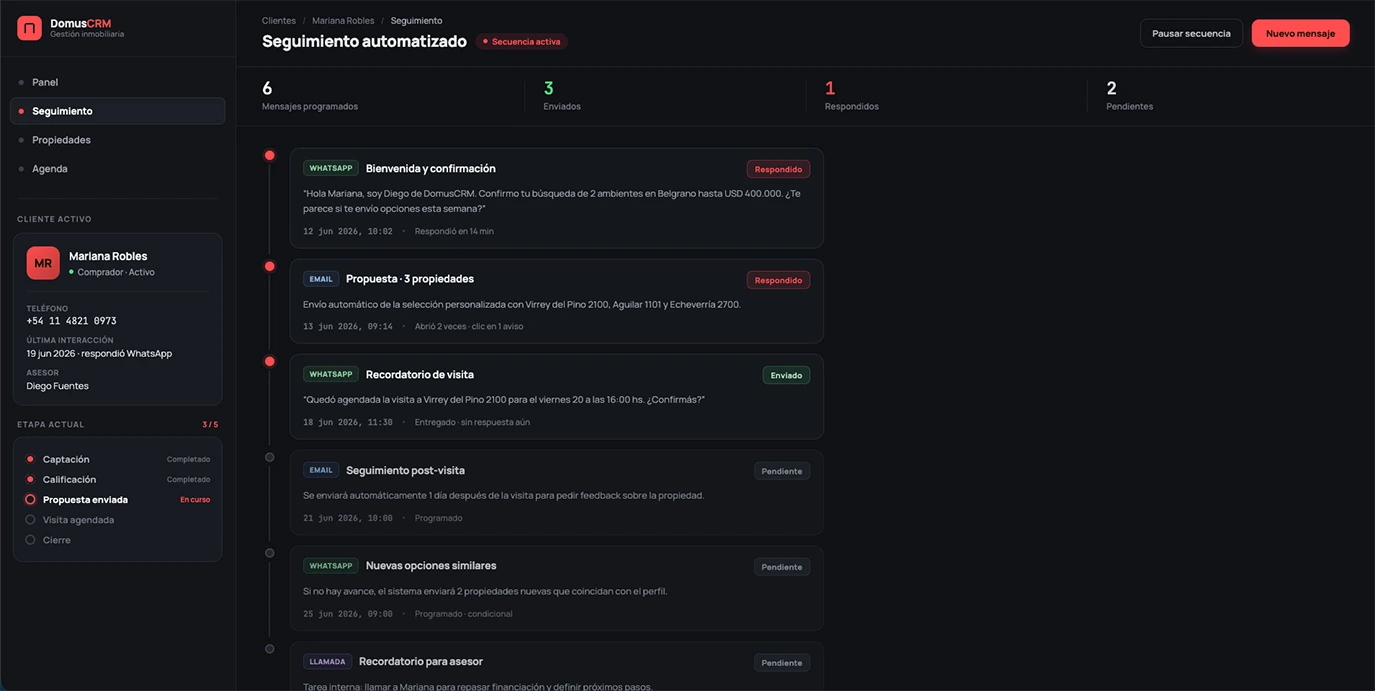
Task: Click the Programado · condicional note
Action: 463,614
